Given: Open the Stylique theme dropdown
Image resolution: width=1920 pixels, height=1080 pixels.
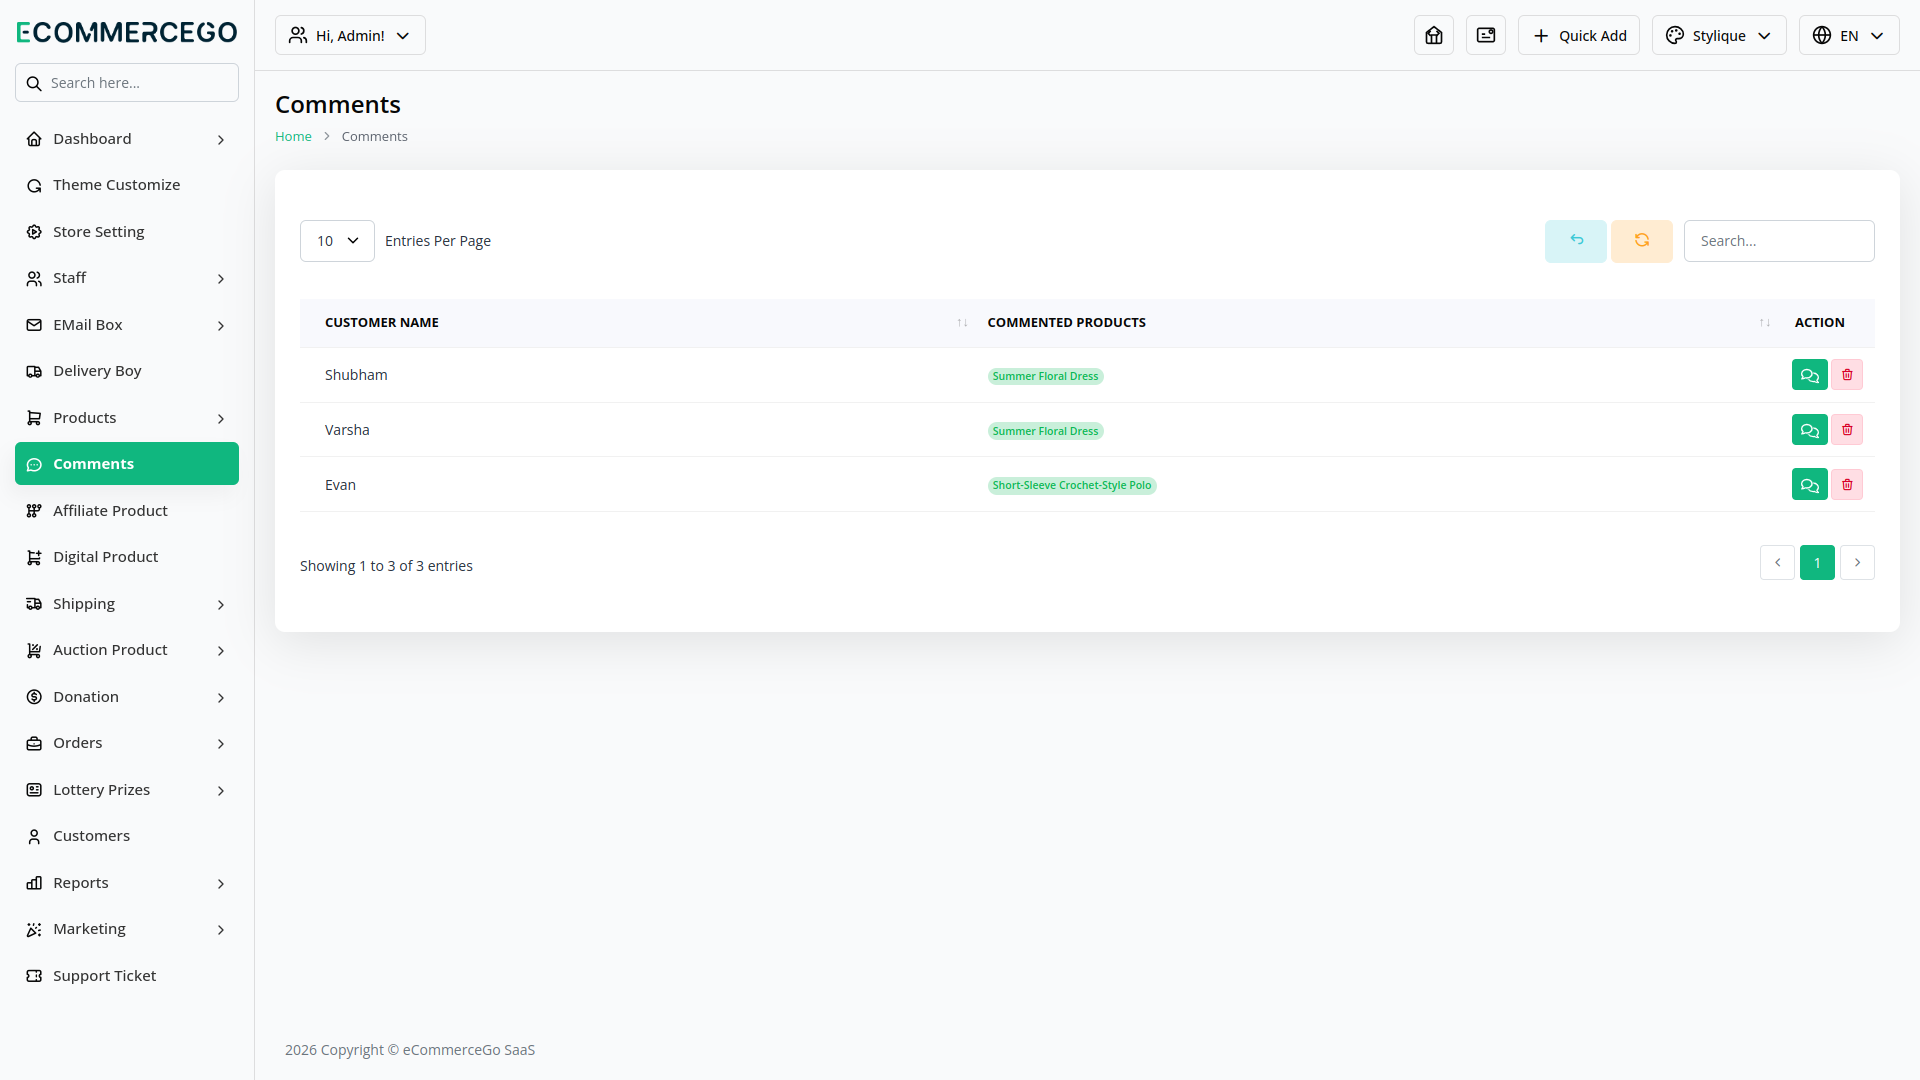Looking at the screenshot, I should coord(1719,35).
